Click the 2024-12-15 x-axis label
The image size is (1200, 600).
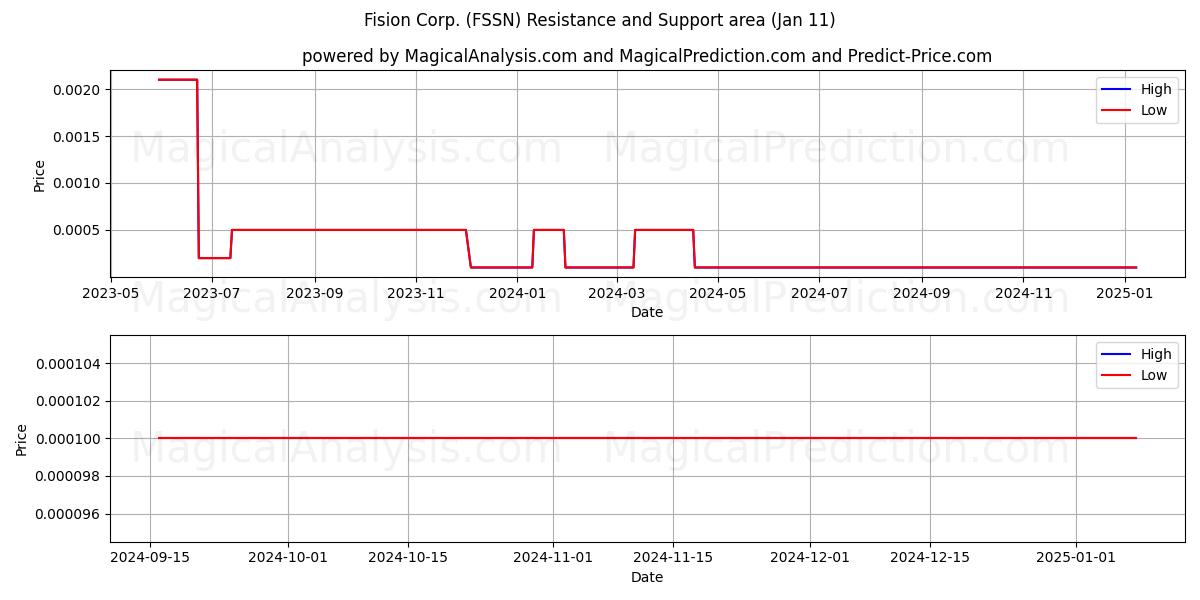click(x=930, y=559)
